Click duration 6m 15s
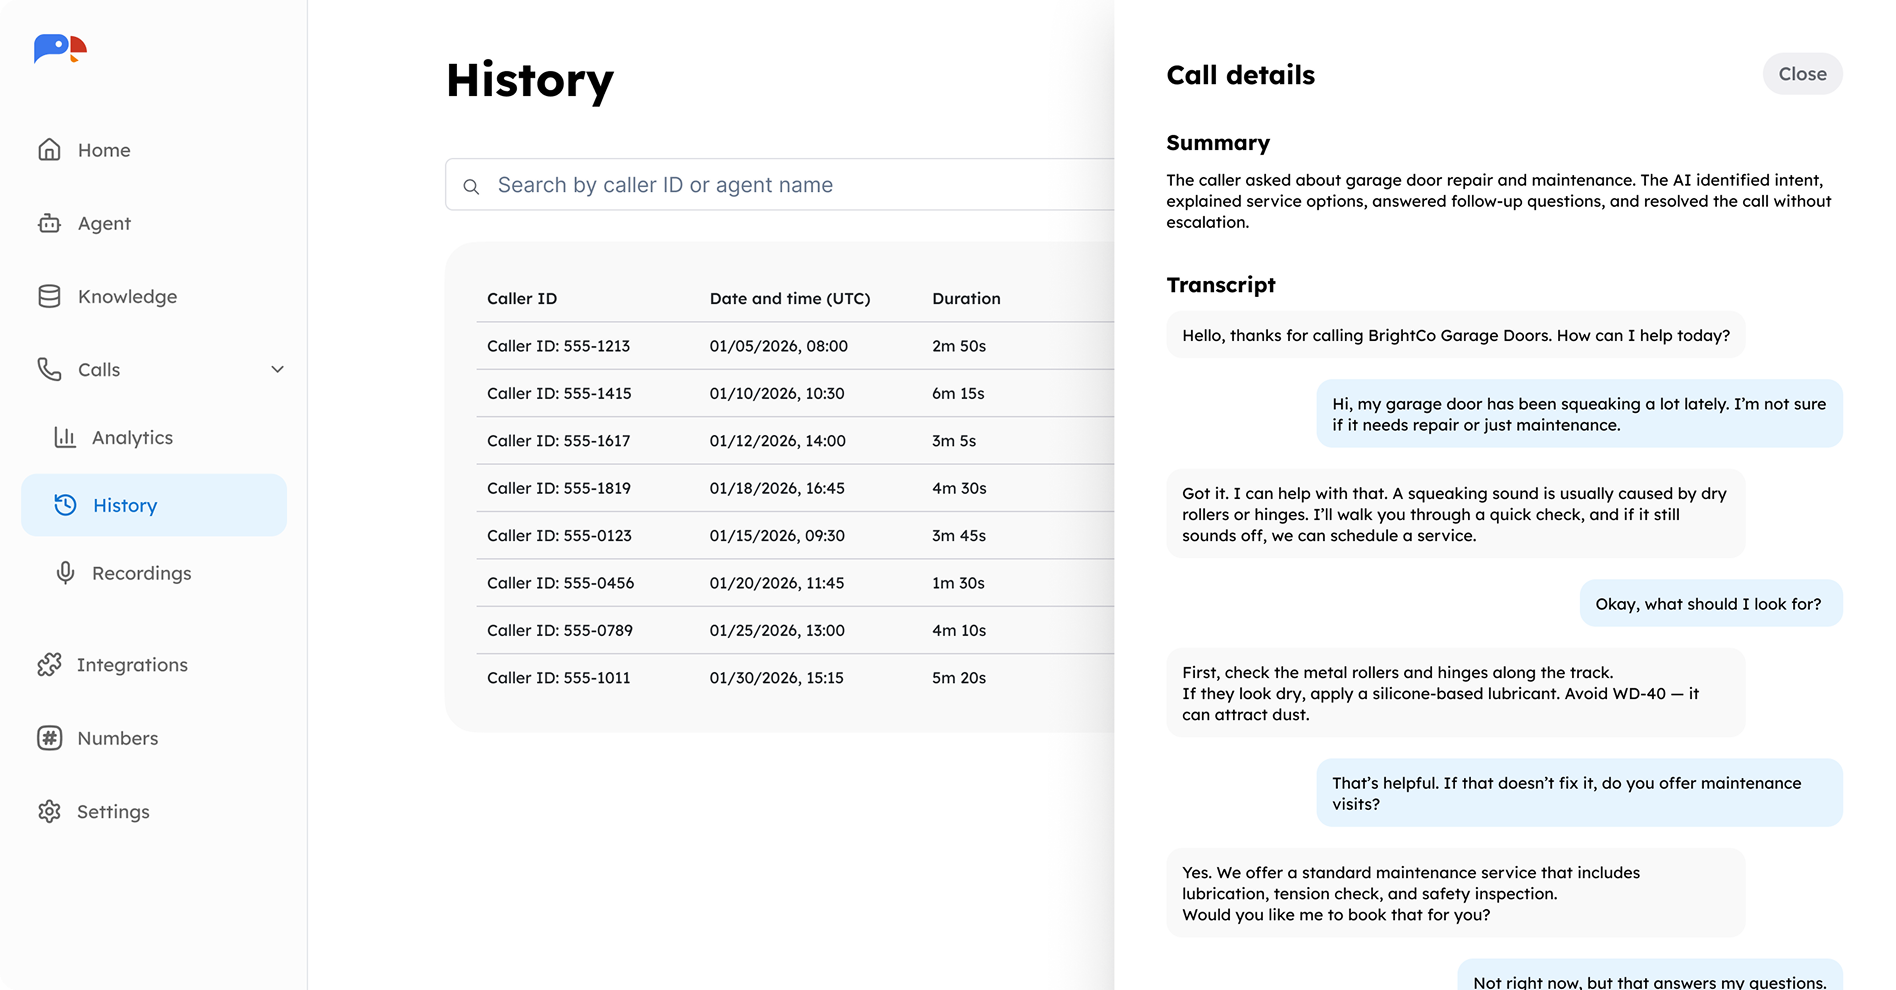 pos(958,393)
